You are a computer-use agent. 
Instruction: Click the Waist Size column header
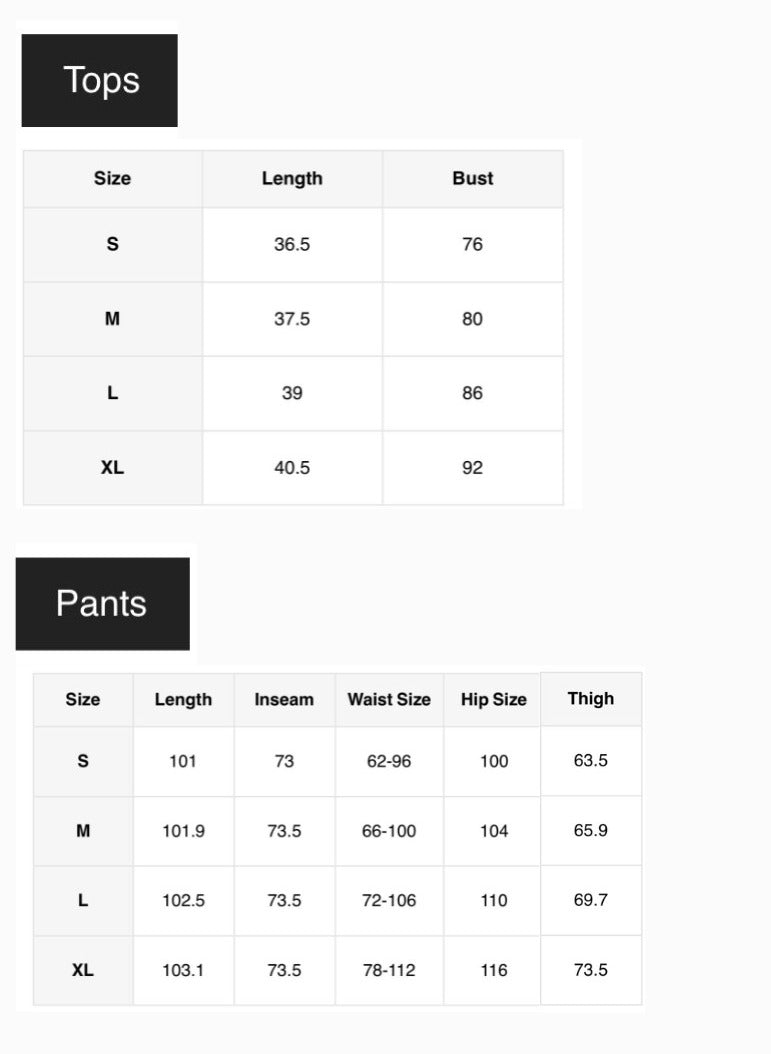point(389,700)
